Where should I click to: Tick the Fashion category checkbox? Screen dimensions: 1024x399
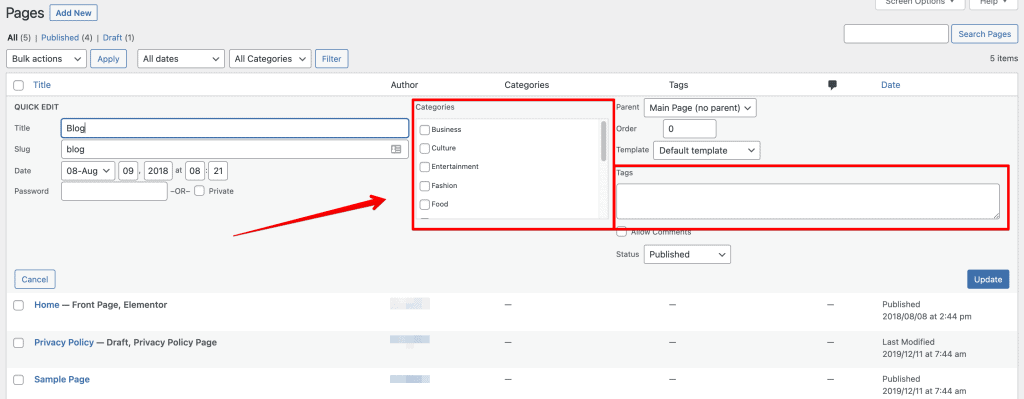(424, 186)
